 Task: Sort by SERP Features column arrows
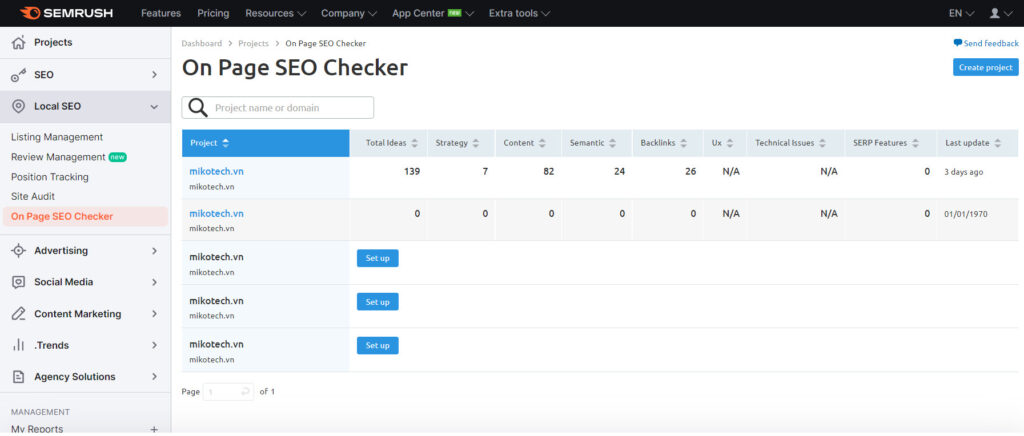click(x=916, y=143)
